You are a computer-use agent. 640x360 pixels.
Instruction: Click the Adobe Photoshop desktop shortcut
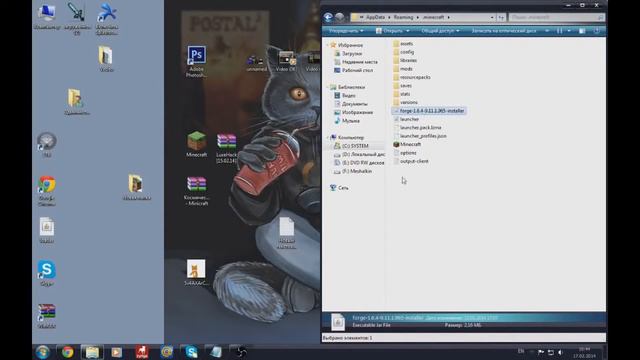click(x=196, y=61)
